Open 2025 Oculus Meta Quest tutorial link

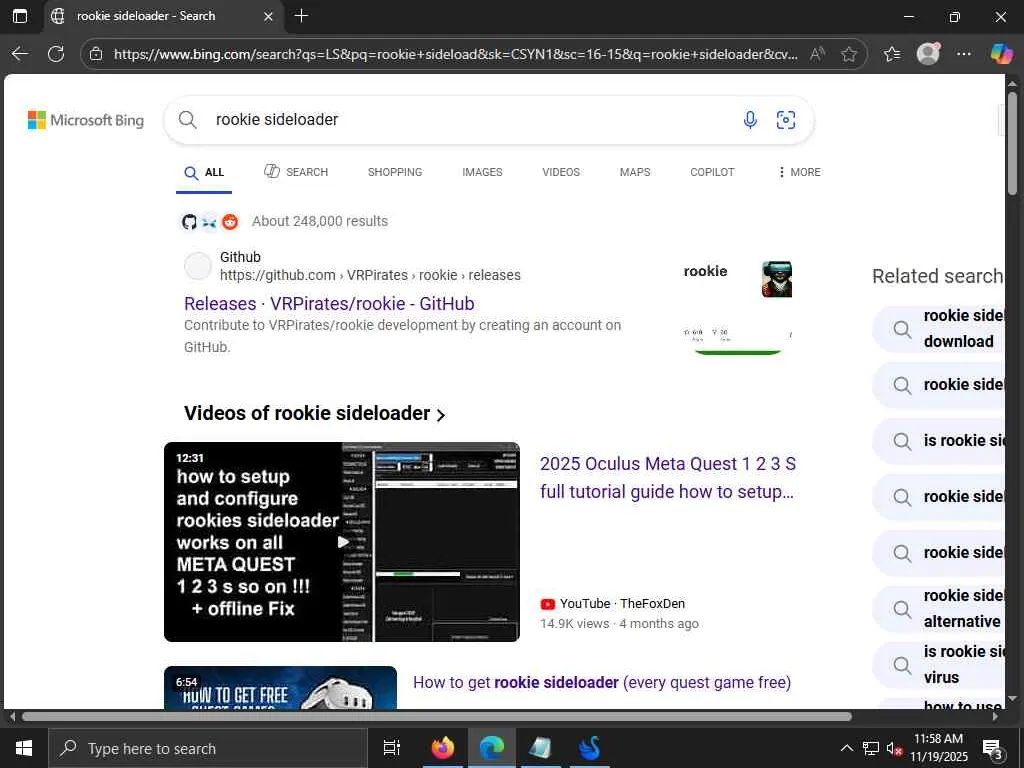(x=667, y=477)
